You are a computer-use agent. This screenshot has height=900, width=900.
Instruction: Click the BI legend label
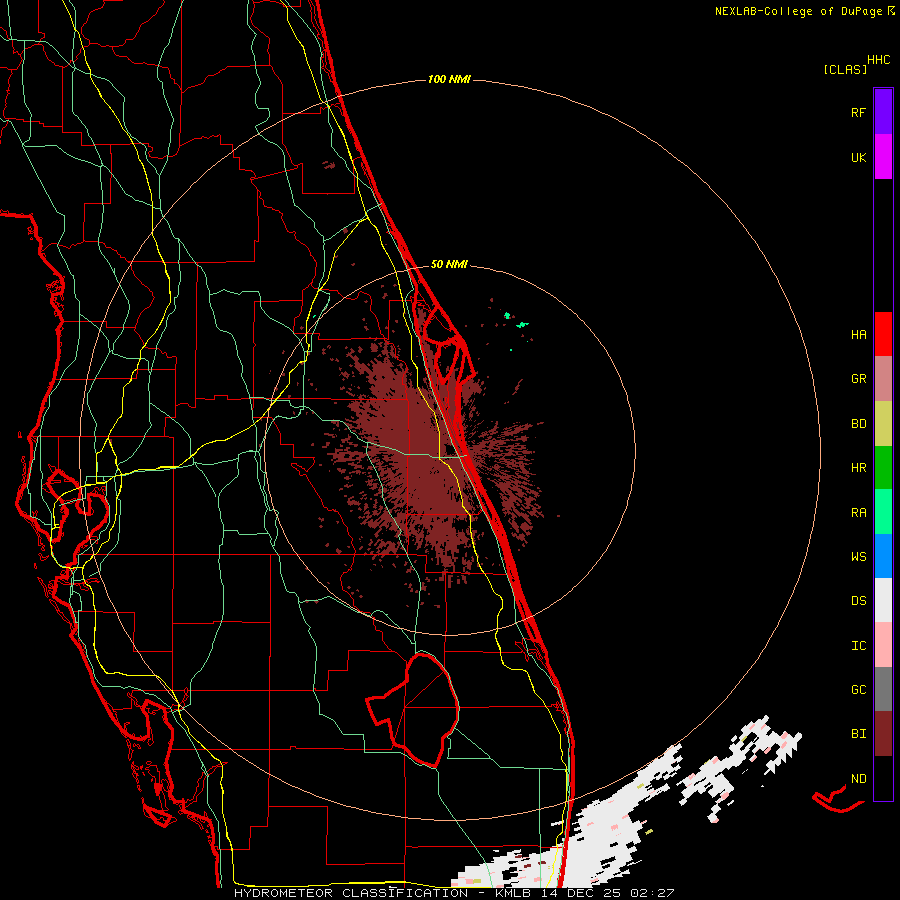click(x=858, y=734)
